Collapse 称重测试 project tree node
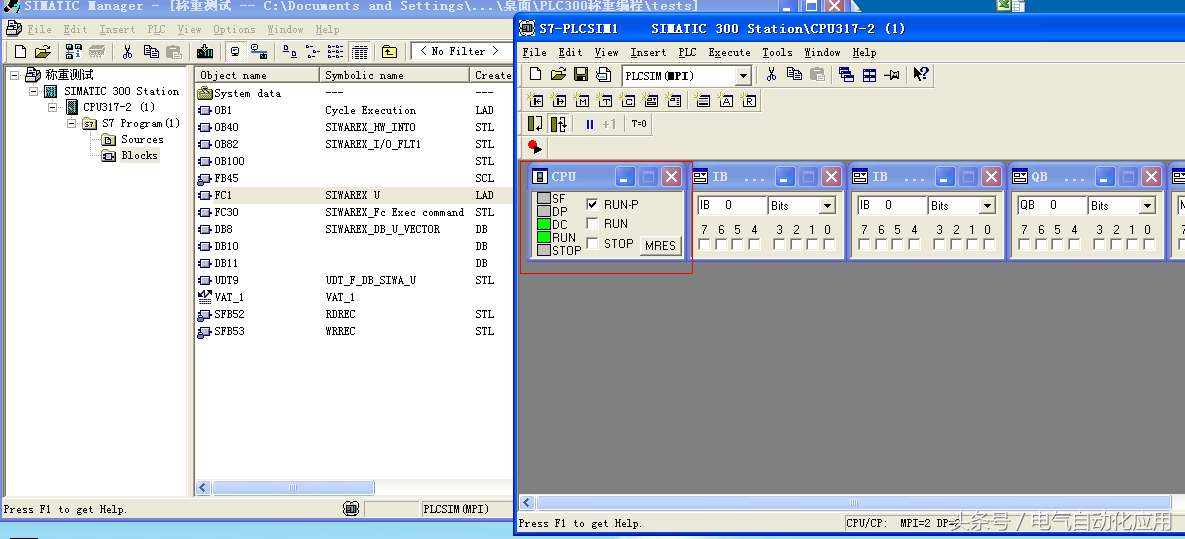The height and width of the screenshot is (539, 1185). 14,75
